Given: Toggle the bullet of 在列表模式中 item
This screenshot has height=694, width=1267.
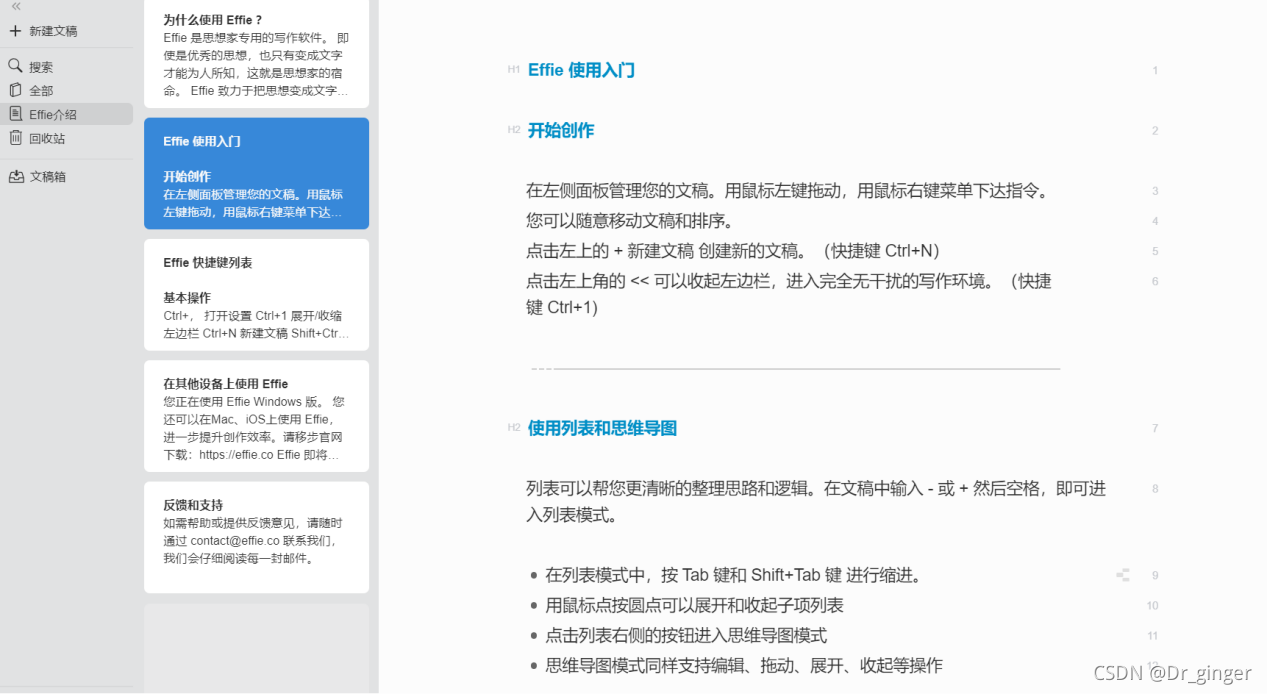Looking at the screenshot, I should 534,576.
